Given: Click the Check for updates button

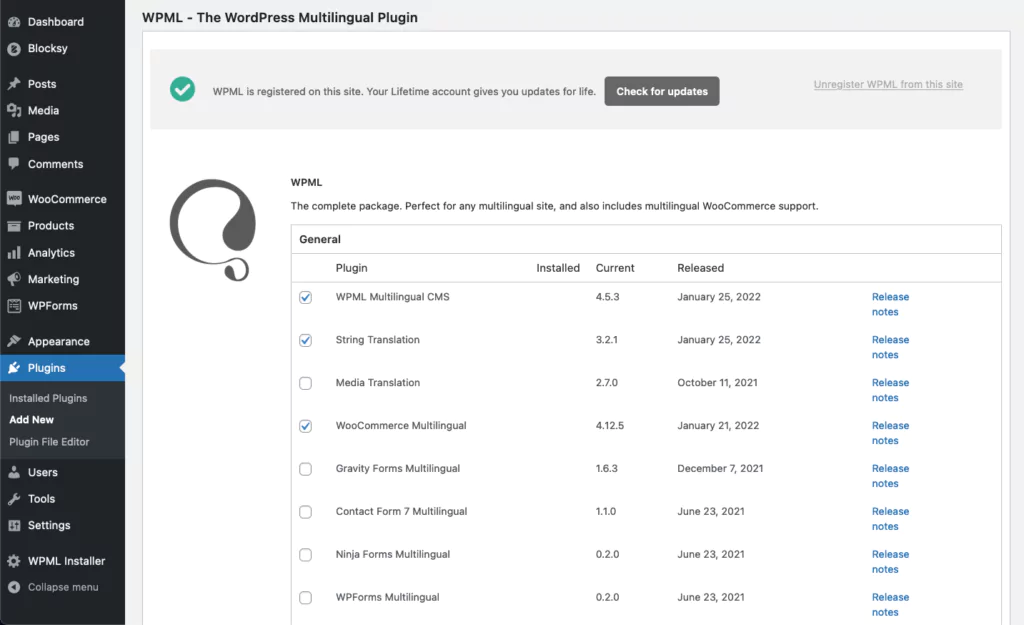Looking at the screenshot, I should coord(662,91).
